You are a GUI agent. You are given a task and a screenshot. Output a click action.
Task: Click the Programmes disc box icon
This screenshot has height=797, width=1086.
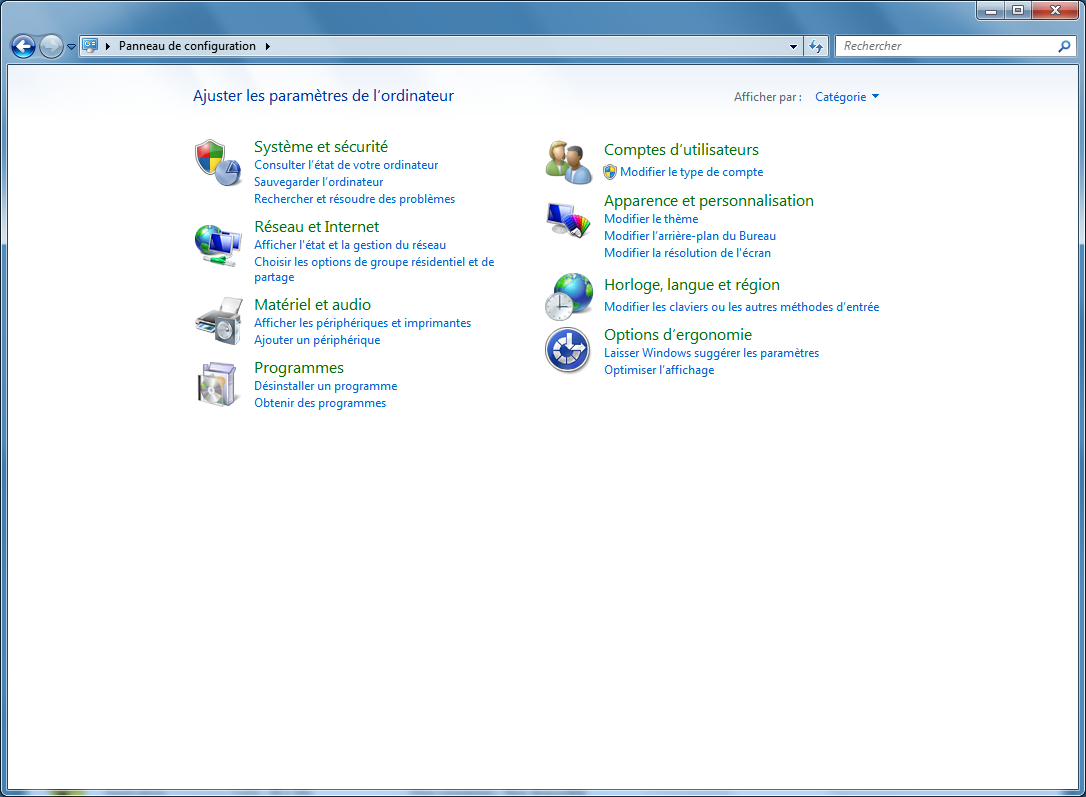217,384
